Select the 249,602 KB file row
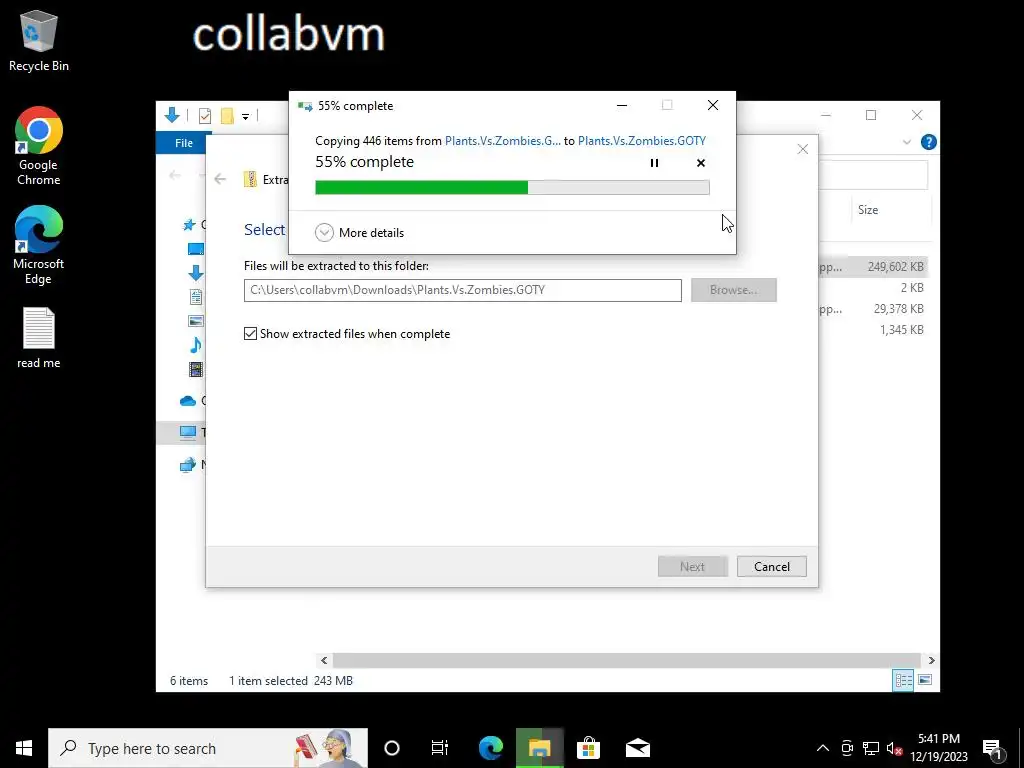 coord(872,266)
